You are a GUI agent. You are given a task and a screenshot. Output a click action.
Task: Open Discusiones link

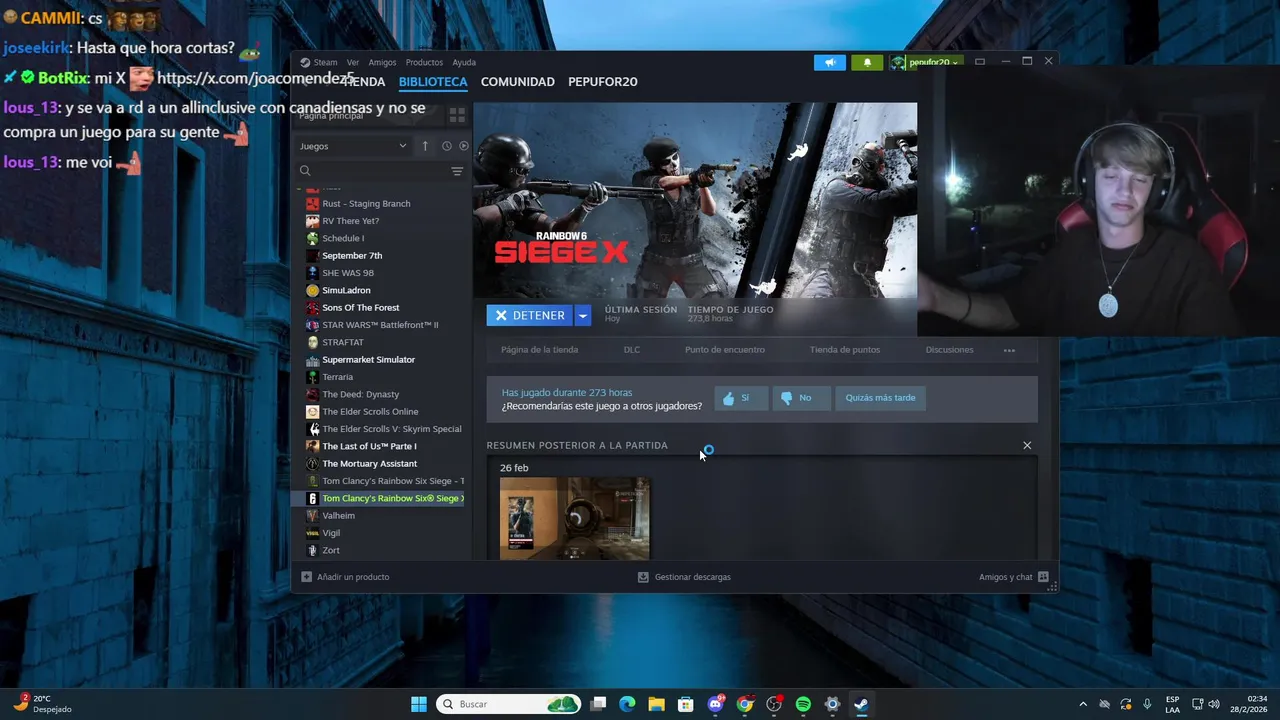(x=949, y=350)
